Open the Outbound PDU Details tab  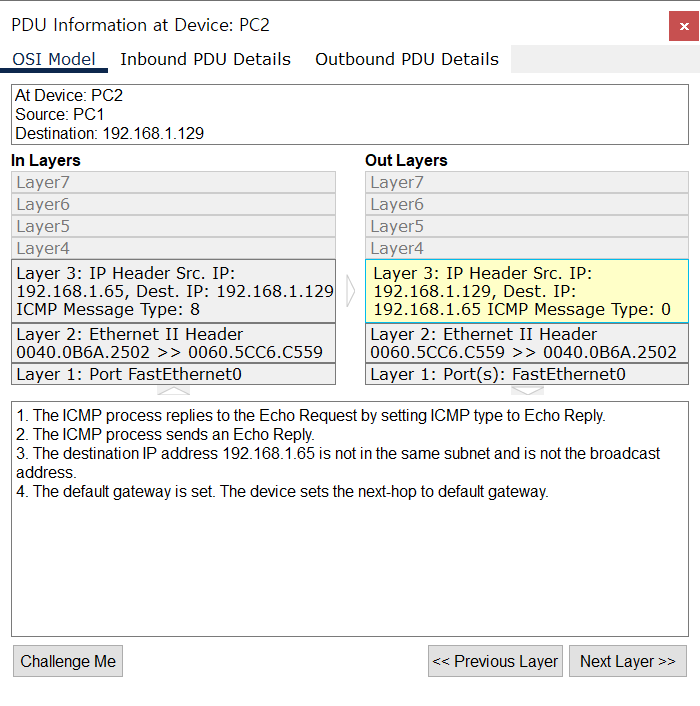[x=406, y=59]
